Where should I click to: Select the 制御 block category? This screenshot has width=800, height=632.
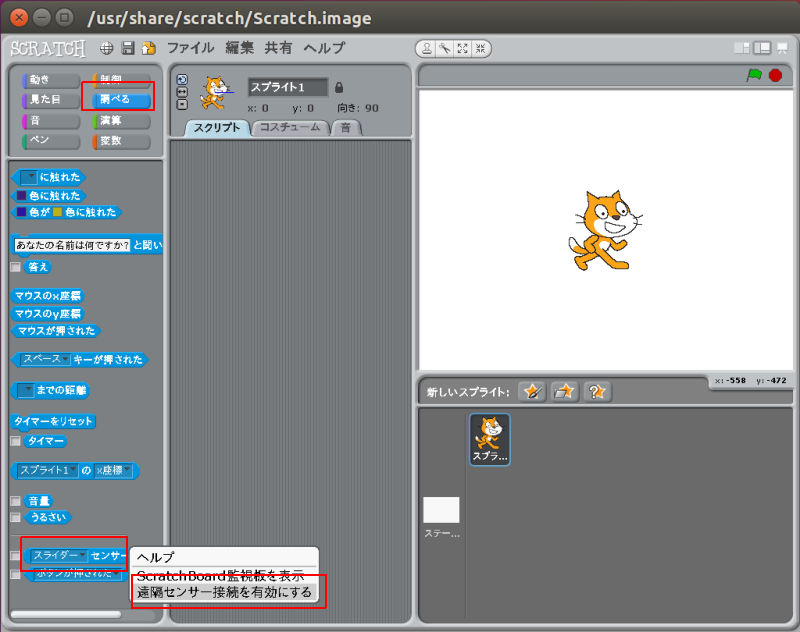(121, 80)
